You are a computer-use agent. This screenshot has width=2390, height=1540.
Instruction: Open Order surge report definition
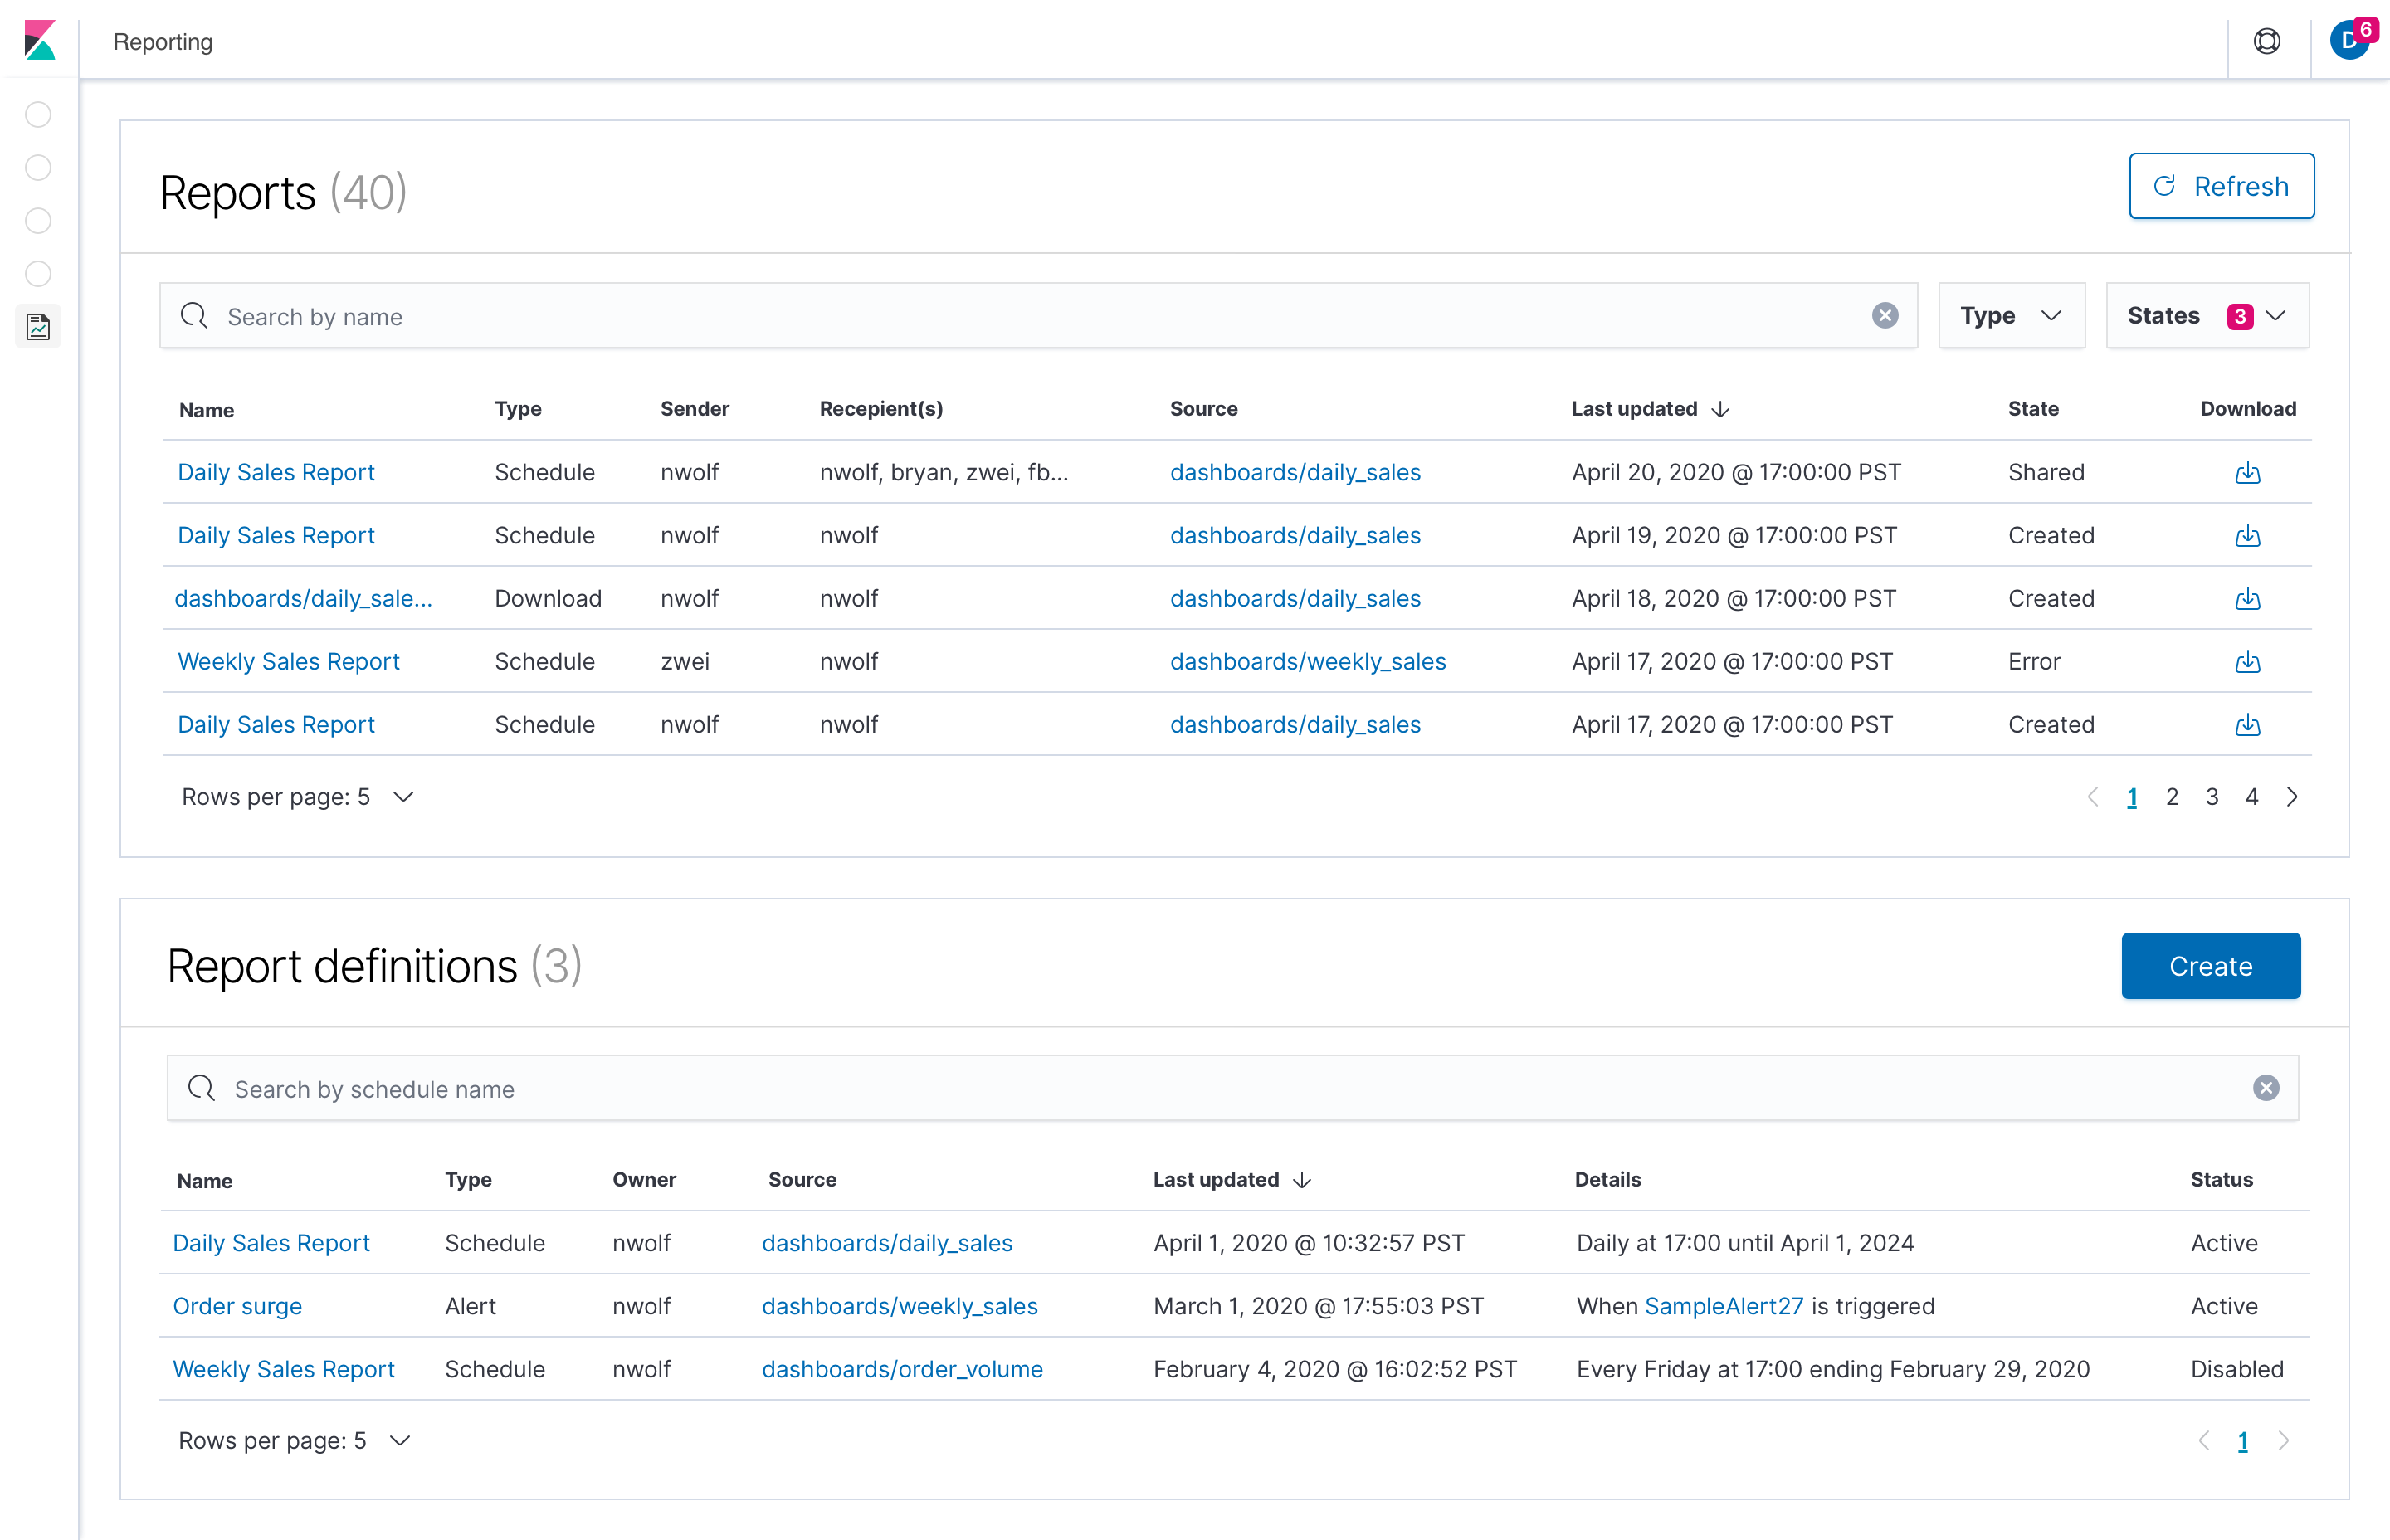click(x=237, y=1306)
